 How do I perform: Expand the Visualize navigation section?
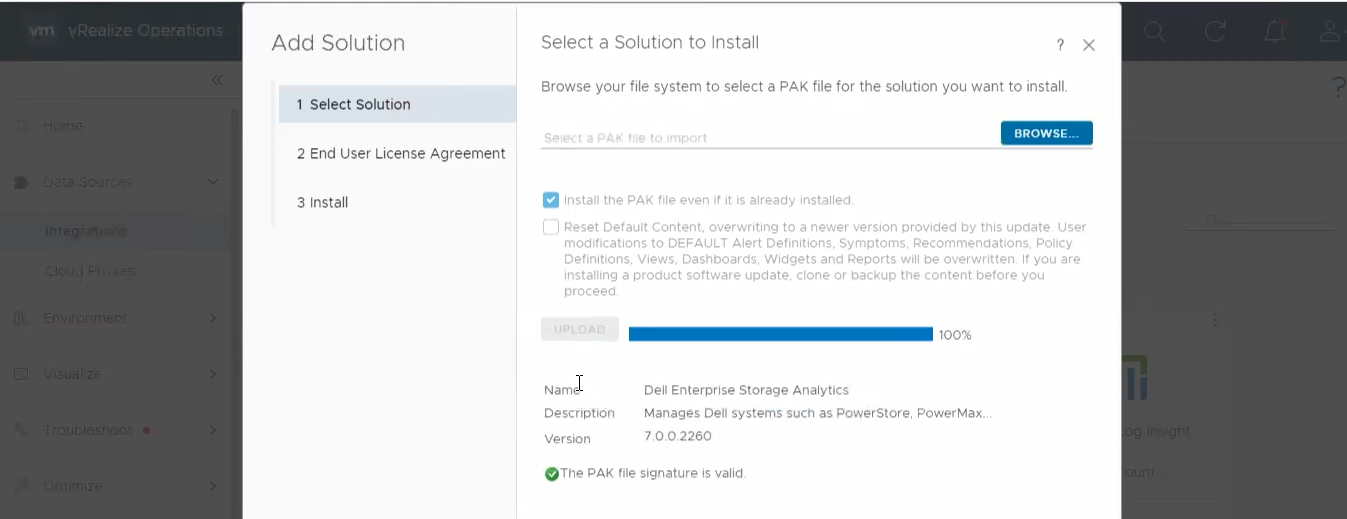212,374
